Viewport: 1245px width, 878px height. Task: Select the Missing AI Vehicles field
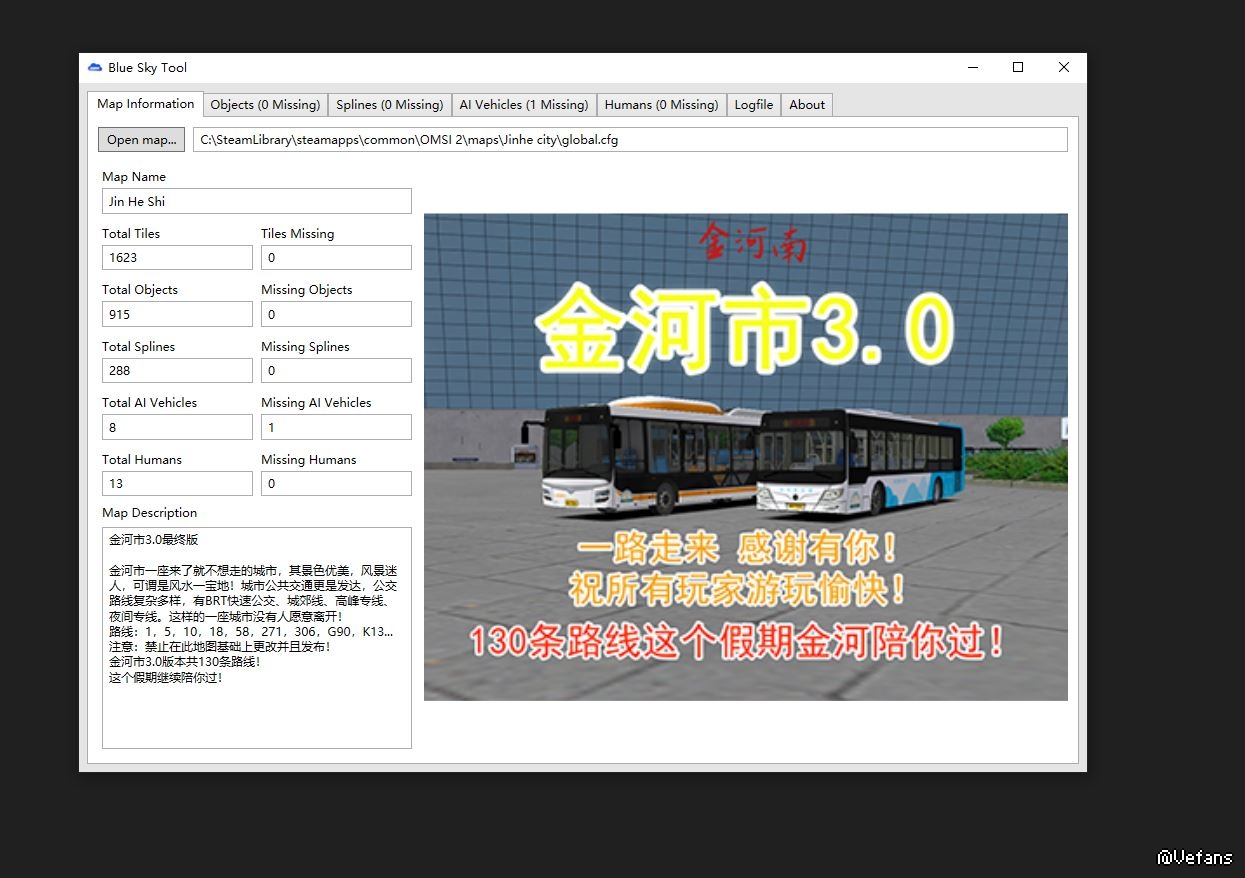(x=336, y=428)
